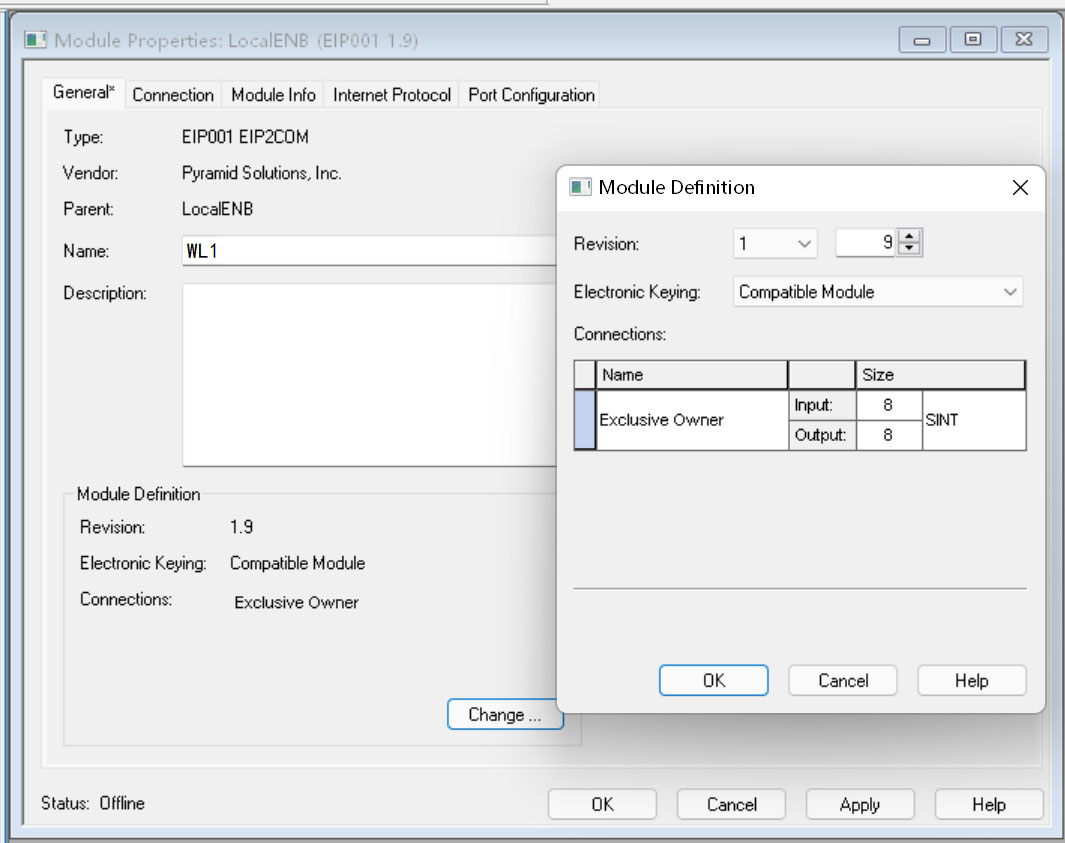
Task: Click Apply in Module Properties
Action: [x=859, y=804]
